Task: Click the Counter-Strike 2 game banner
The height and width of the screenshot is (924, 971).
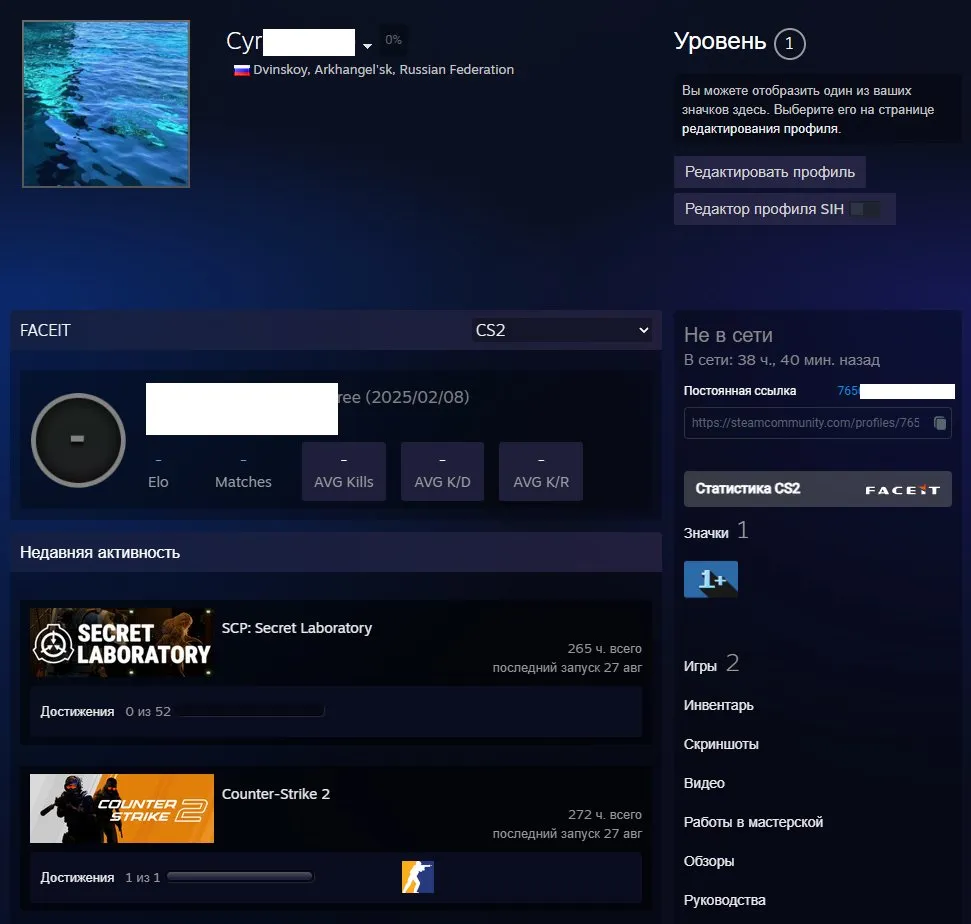Action: click(122, 808)
